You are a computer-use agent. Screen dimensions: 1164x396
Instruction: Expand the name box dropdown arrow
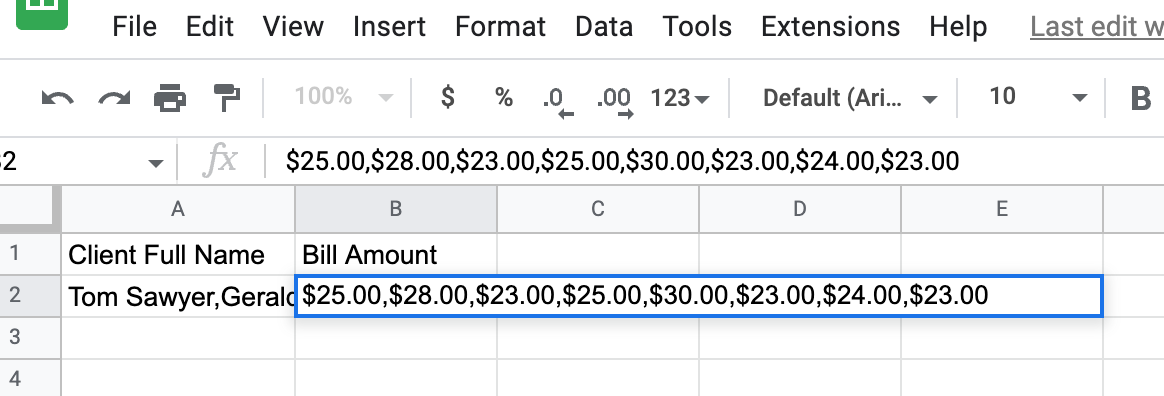(x=155, y=163)
